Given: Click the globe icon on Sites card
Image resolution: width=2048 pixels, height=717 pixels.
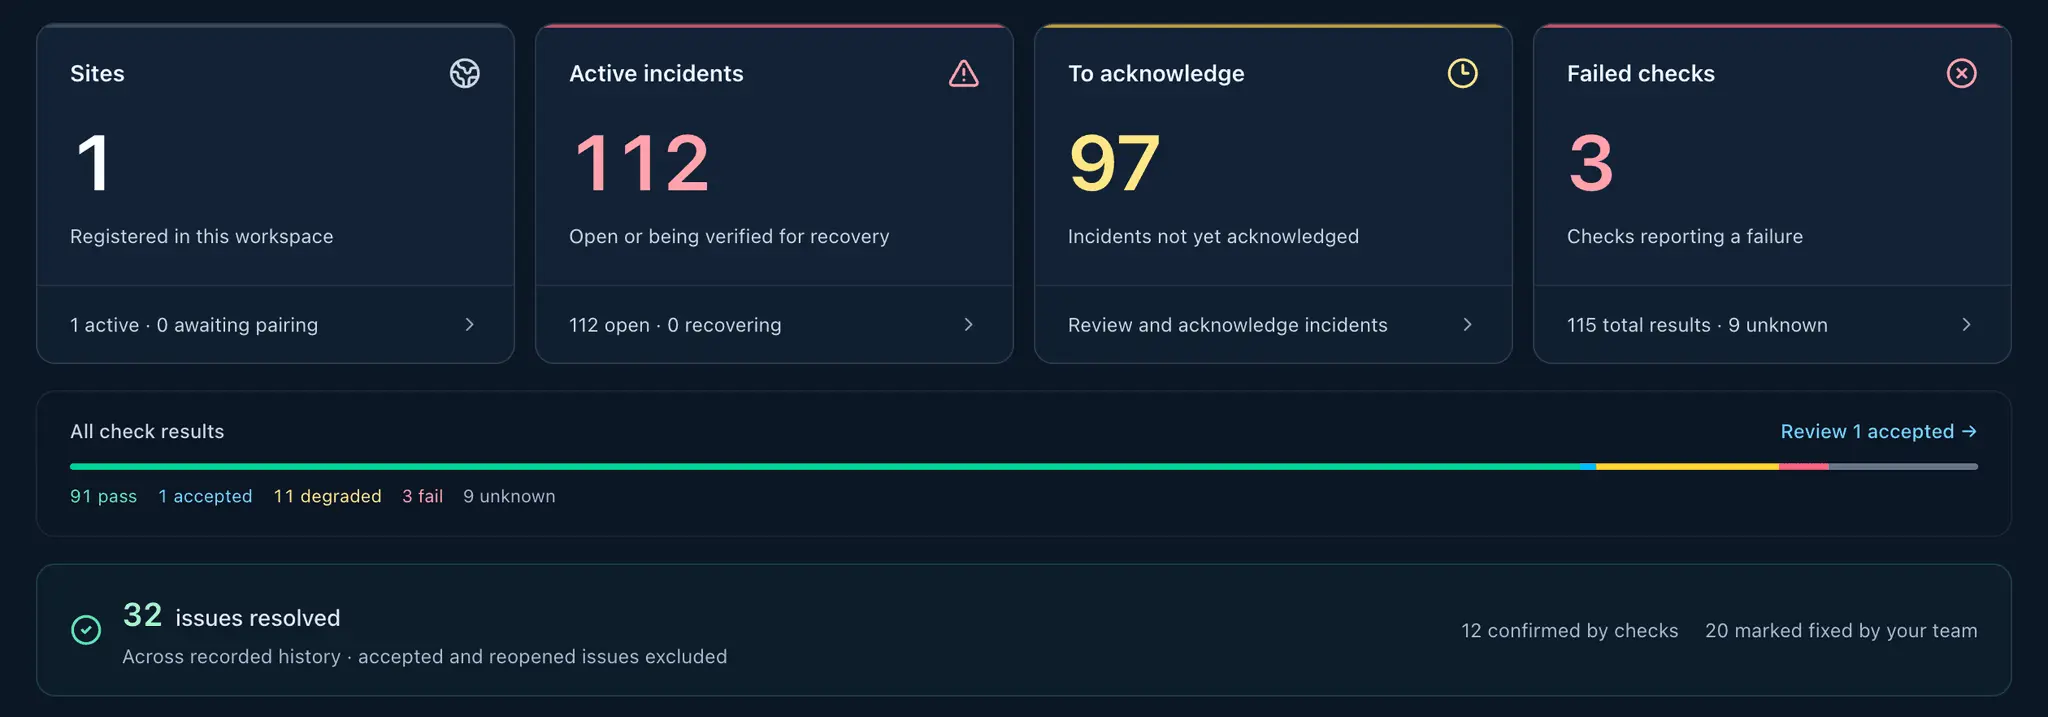Looking at the screenshot, I should [x=465, y=73].
